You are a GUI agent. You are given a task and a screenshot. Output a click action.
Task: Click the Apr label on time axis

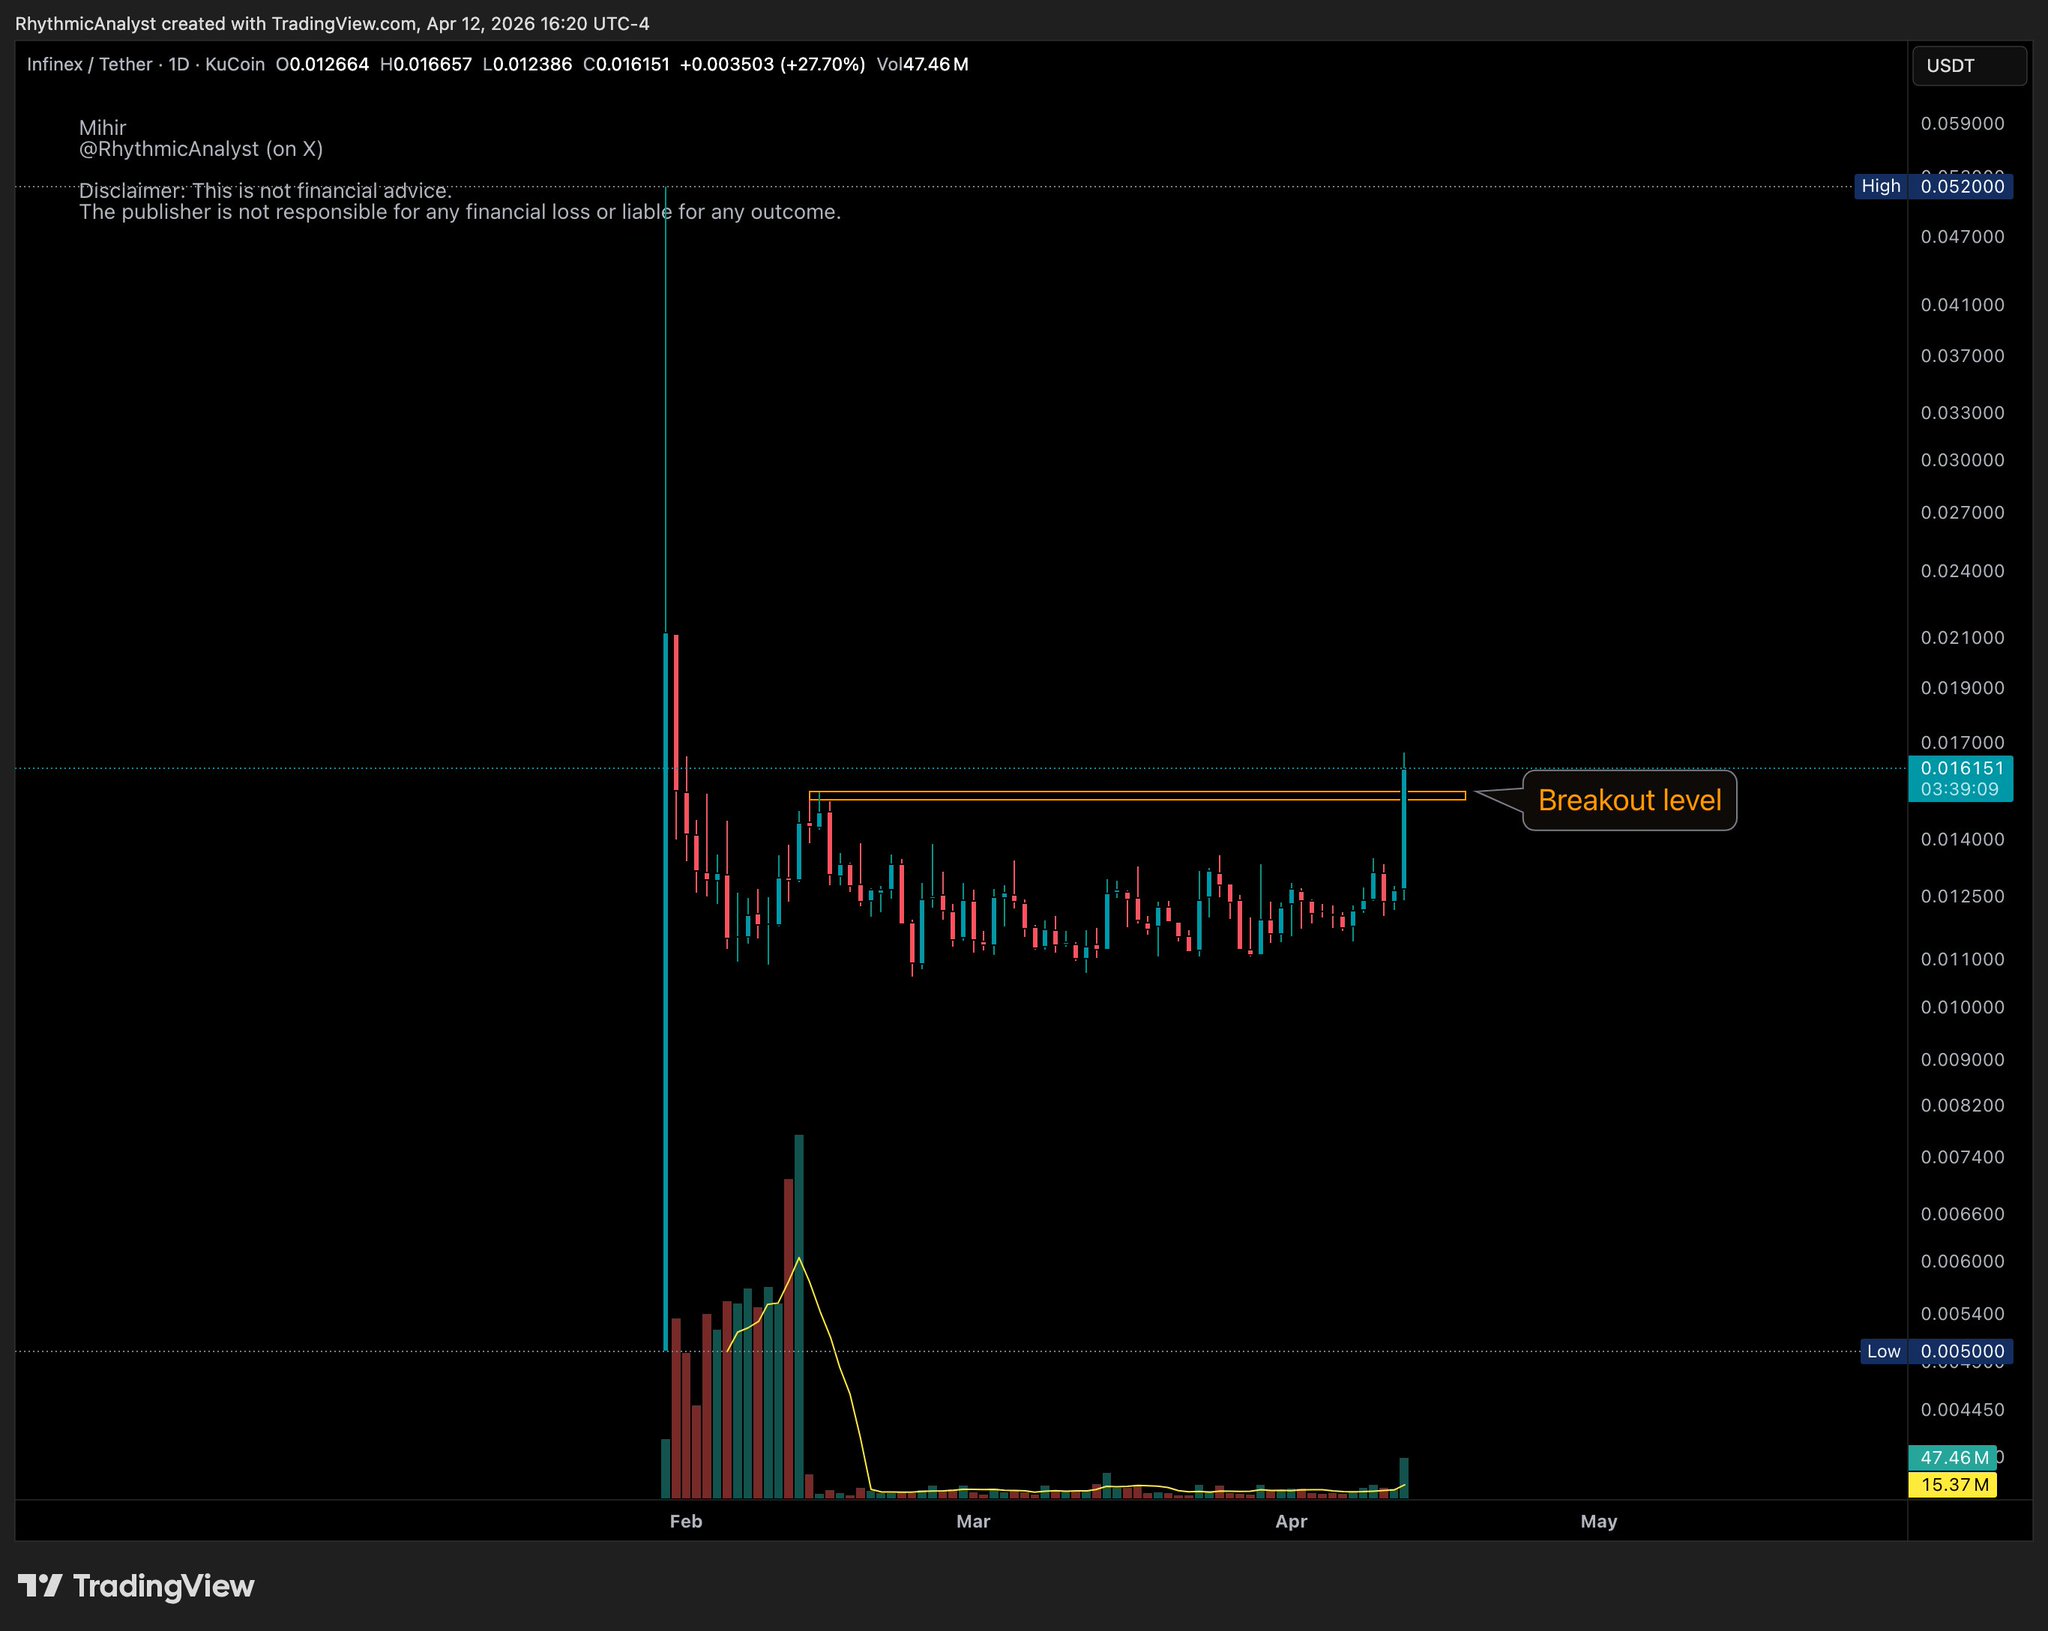click(x=1291, y=1521)
